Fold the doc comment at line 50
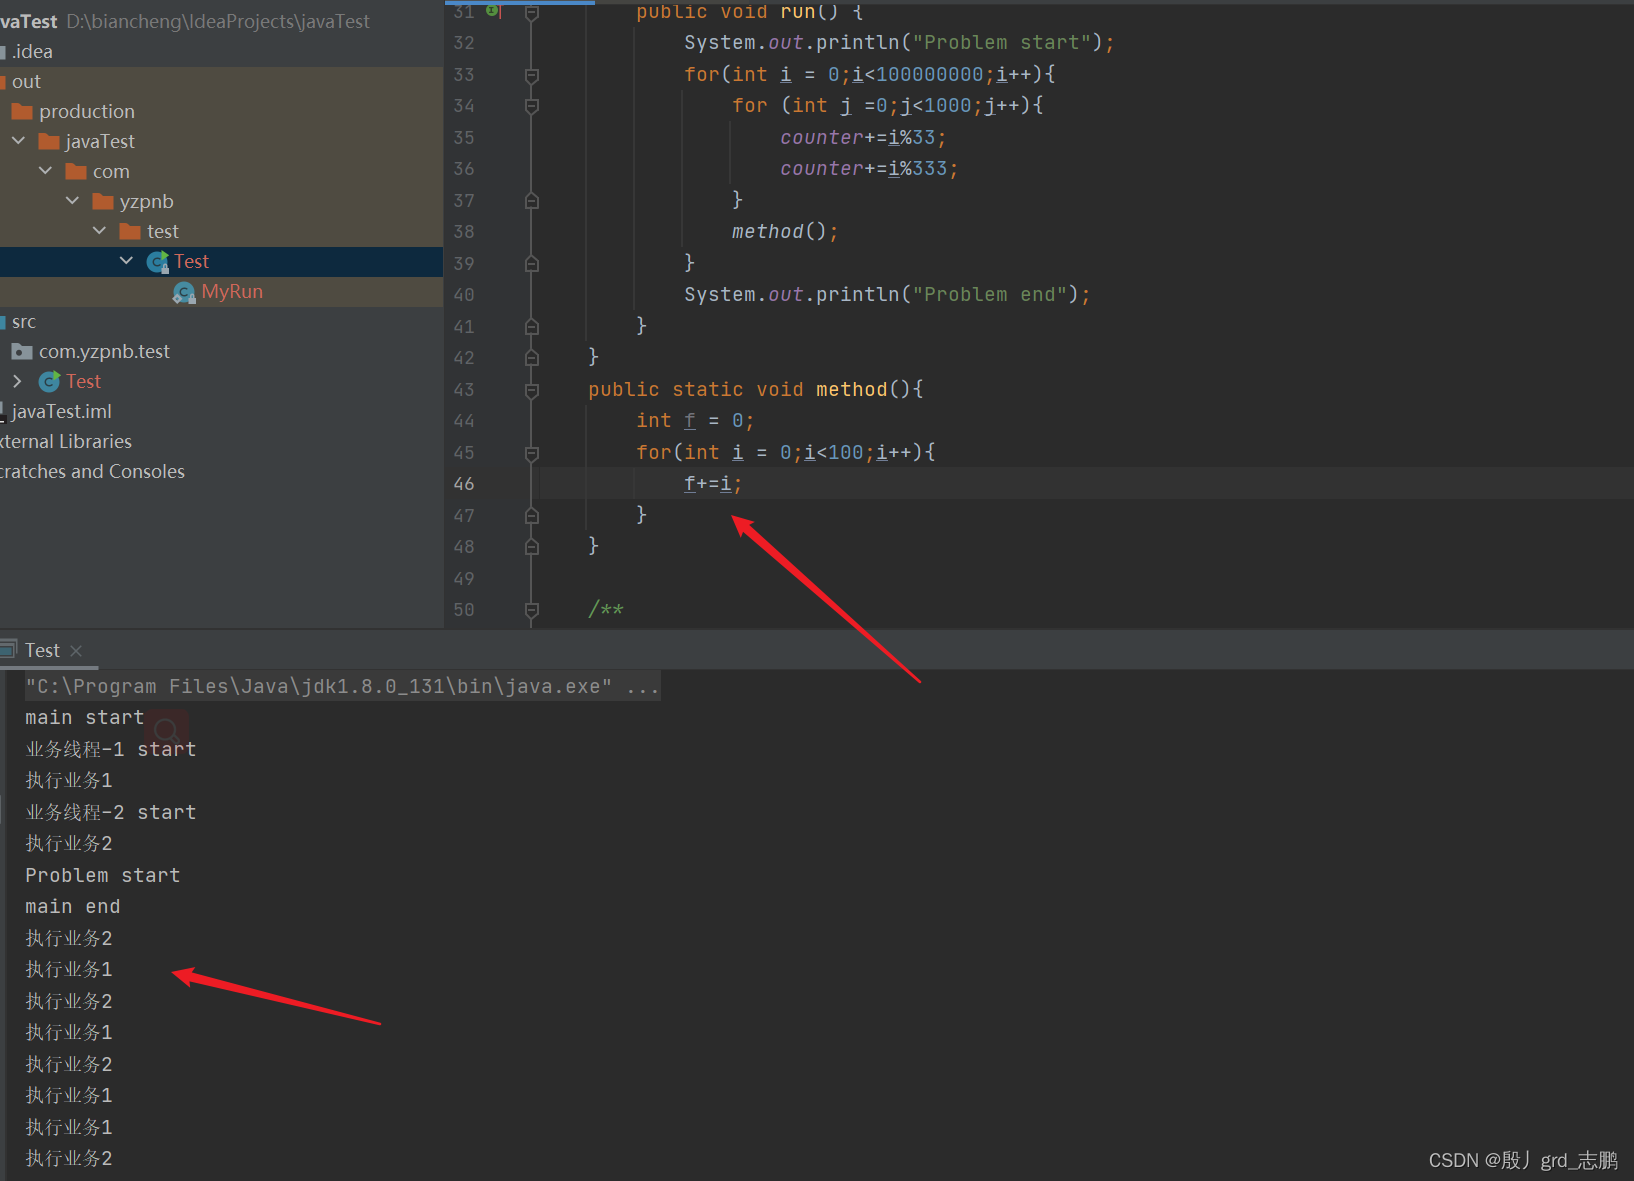Image resolution: width=1634 pixels, height=1181 pixels. tap(532, 610)
